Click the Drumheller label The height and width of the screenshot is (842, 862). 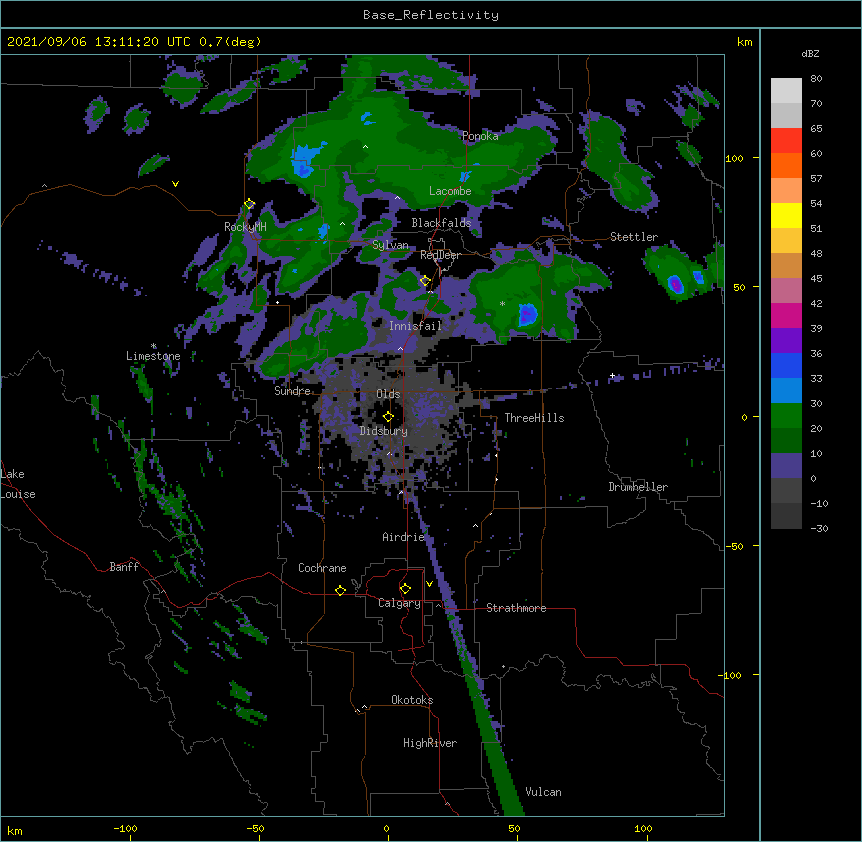638,487
